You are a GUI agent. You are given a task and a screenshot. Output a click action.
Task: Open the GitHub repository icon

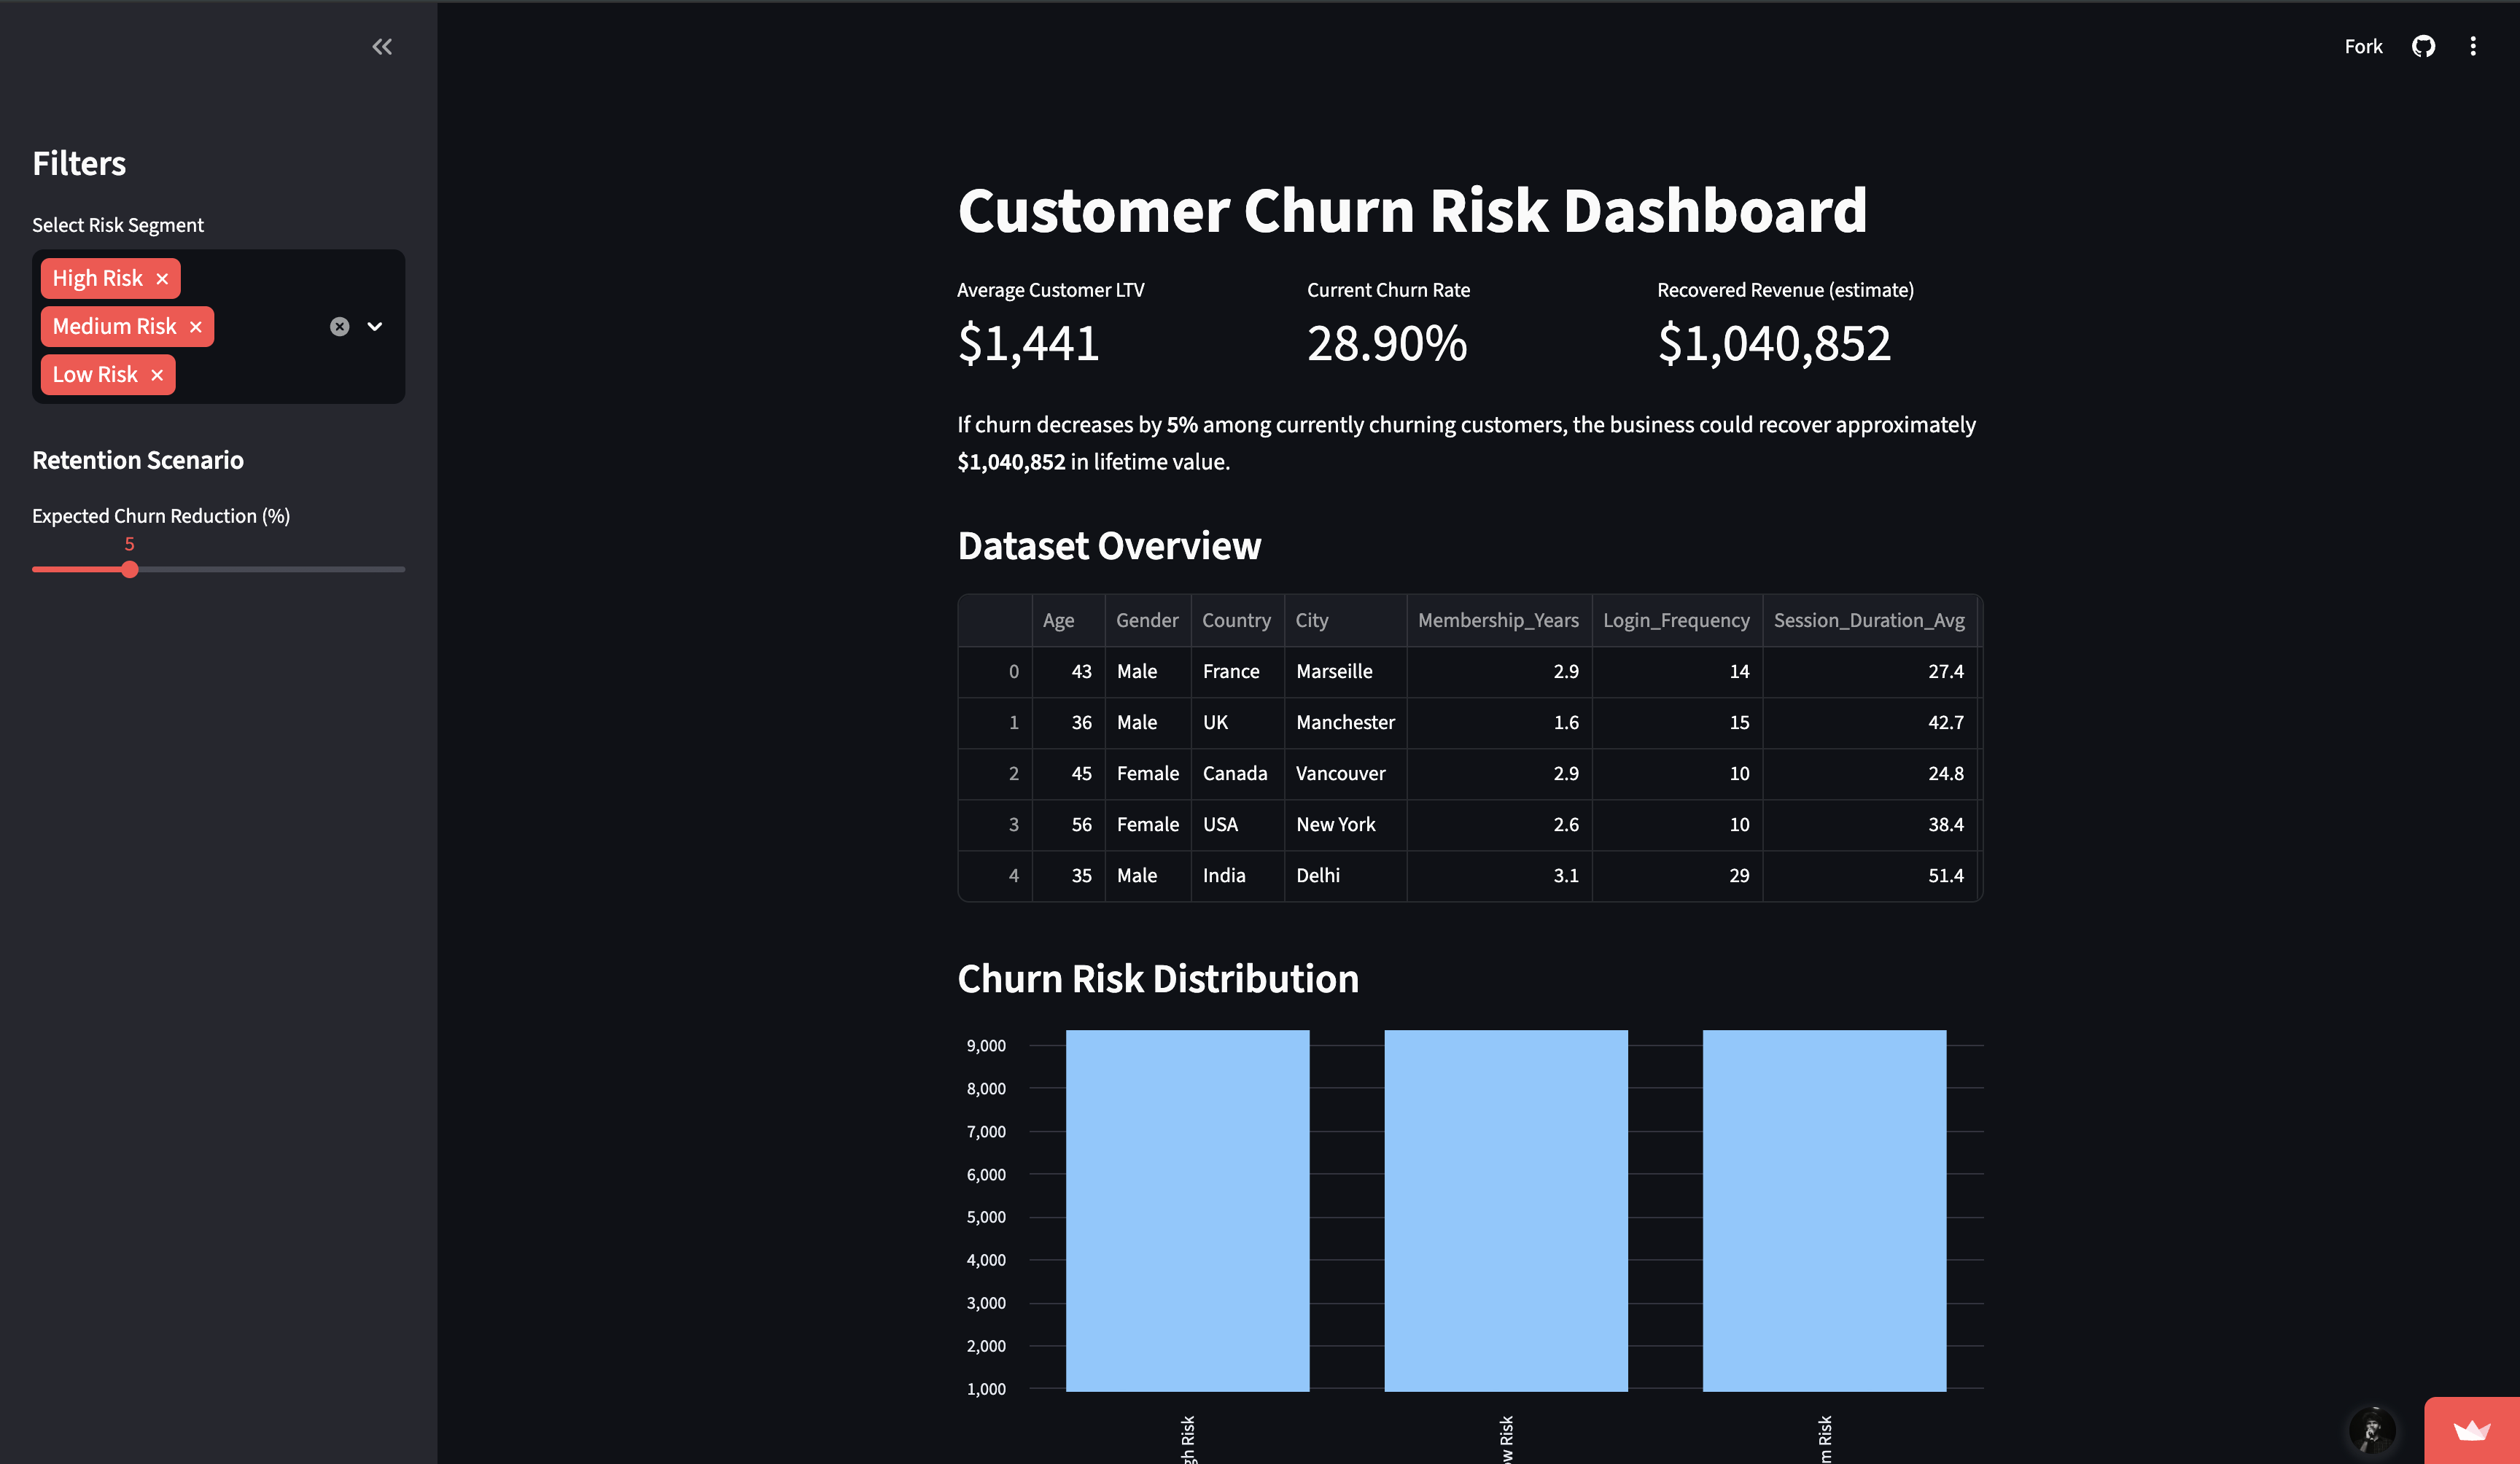[2423, 46]
